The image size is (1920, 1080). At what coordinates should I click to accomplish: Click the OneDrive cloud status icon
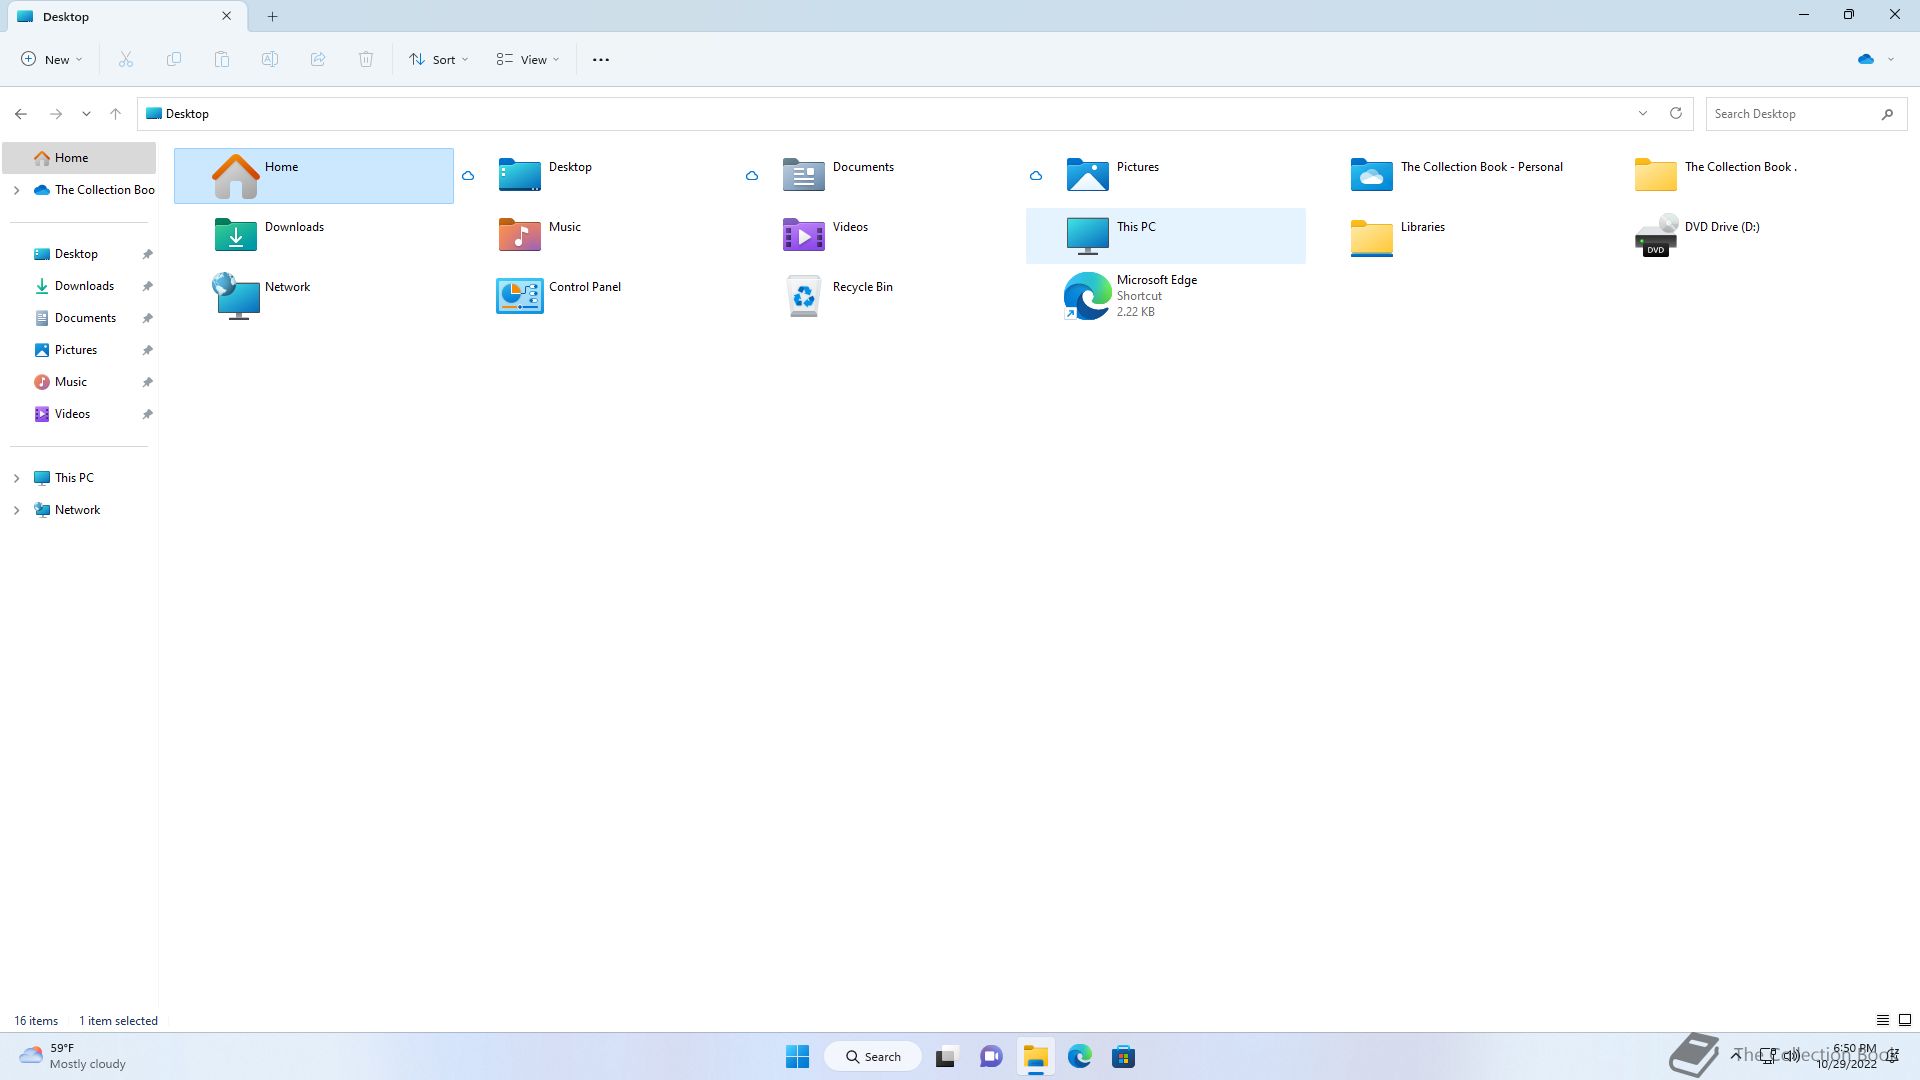(x=1866, y=60)
